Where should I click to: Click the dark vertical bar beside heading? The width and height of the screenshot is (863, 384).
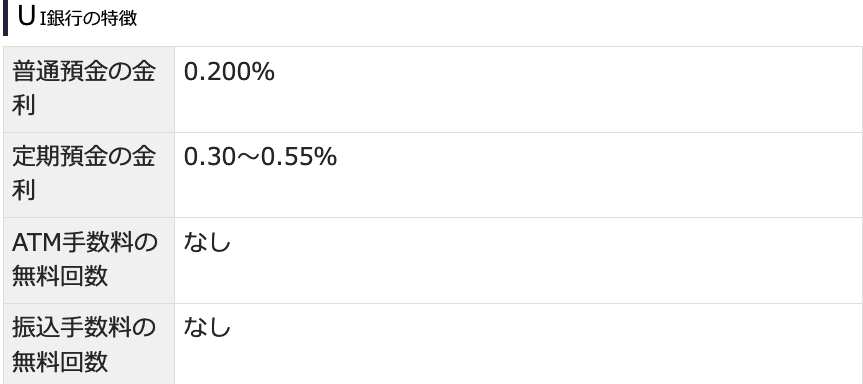coord(6,18)
